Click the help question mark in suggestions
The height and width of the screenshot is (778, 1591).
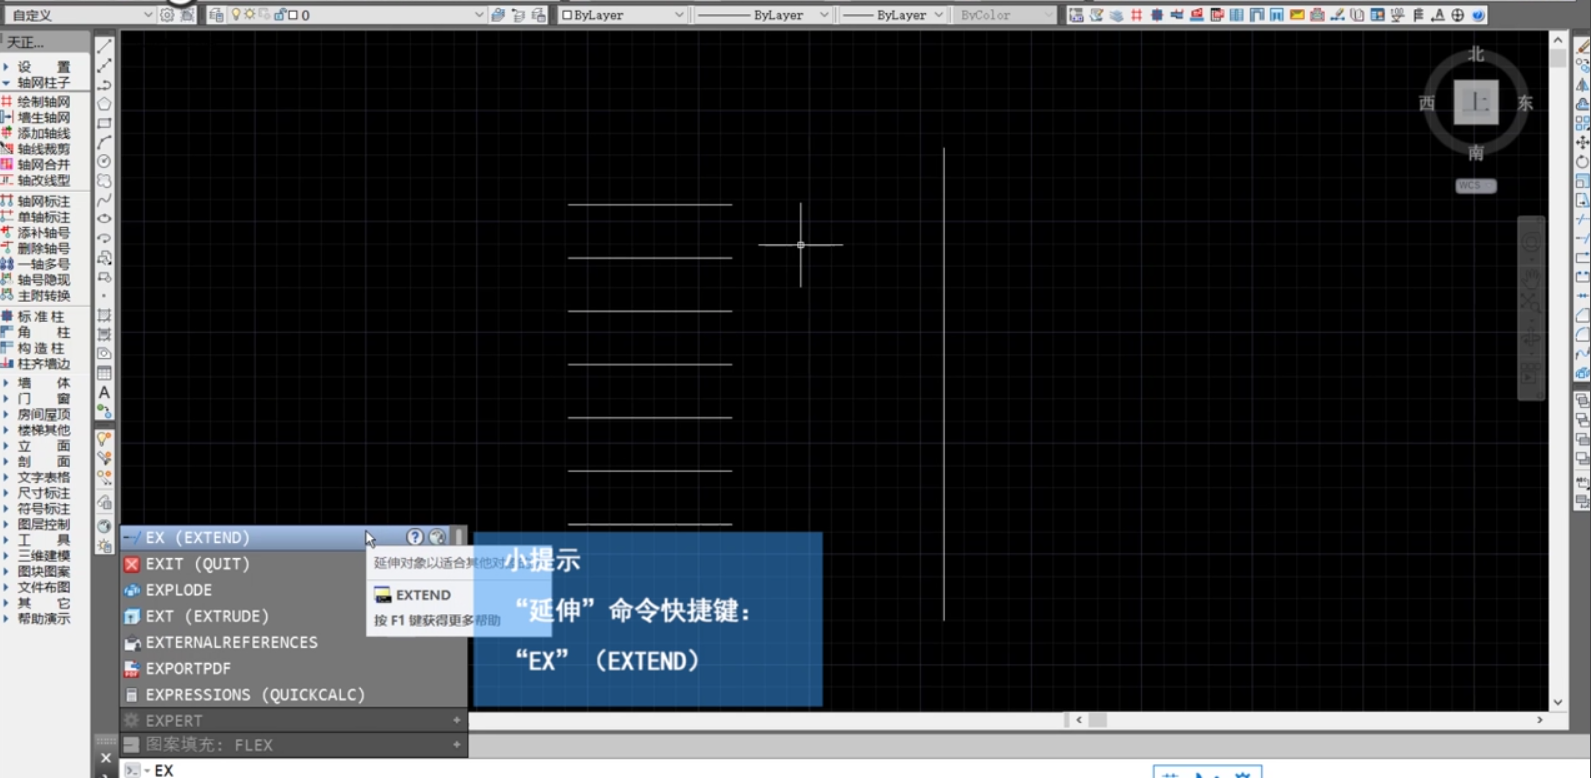click(414, 537)
